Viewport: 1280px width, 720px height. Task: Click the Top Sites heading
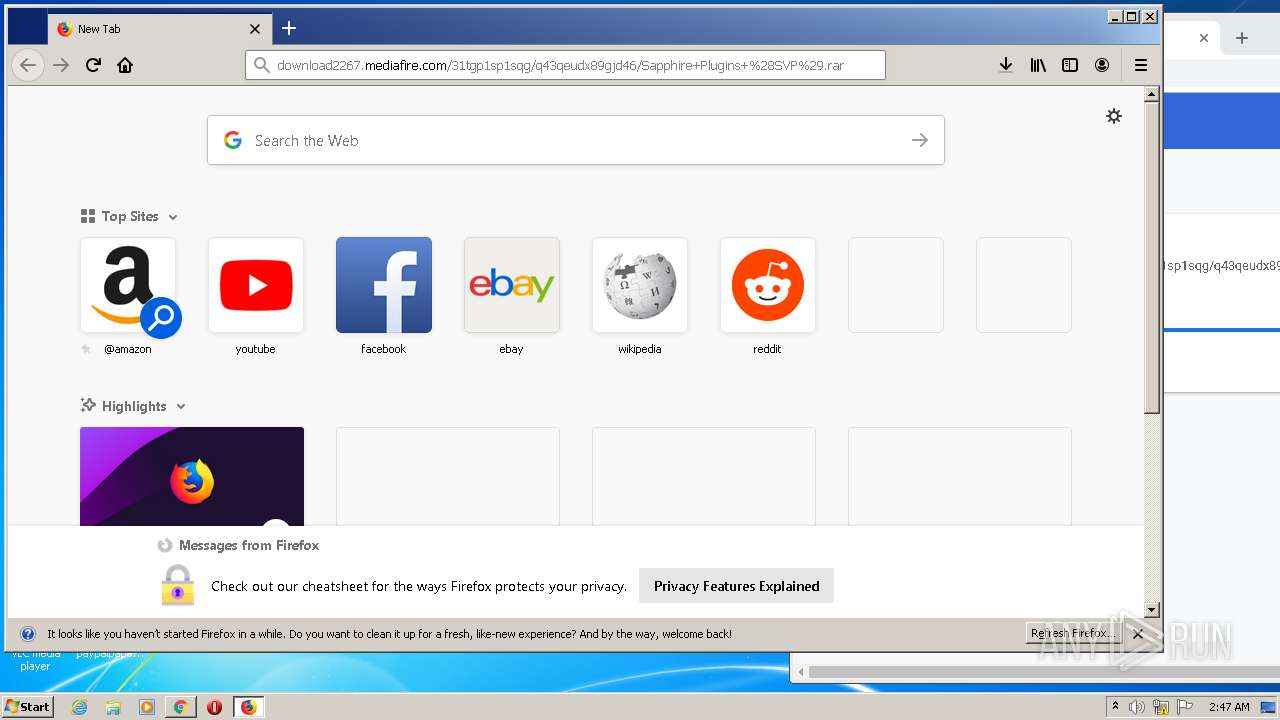130,216
